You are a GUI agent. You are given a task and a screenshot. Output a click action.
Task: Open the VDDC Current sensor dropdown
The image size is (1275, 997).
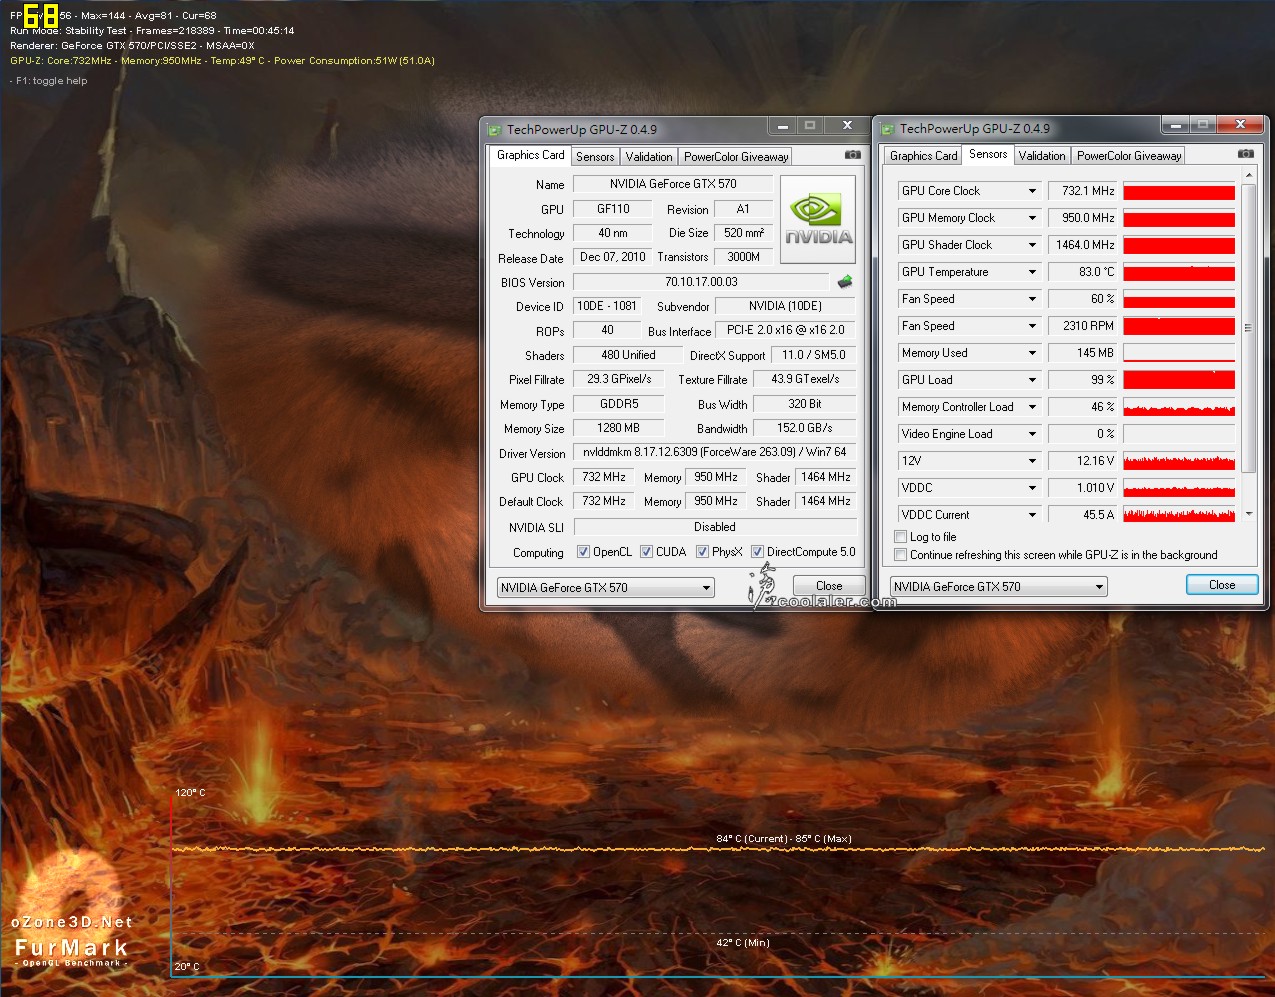pos(1032,515)
